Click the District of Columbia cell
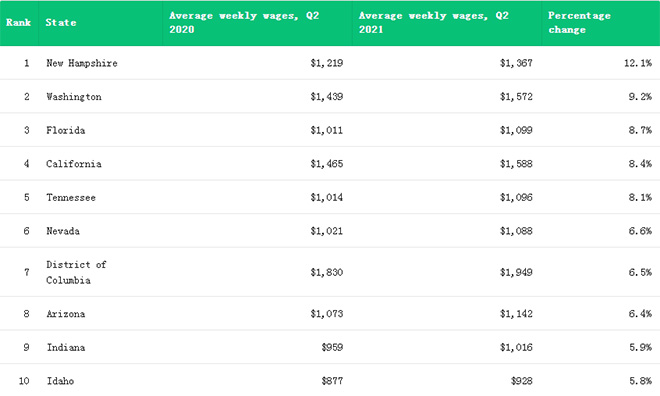Screen dimensions: 660x396 tap(76, 272)
